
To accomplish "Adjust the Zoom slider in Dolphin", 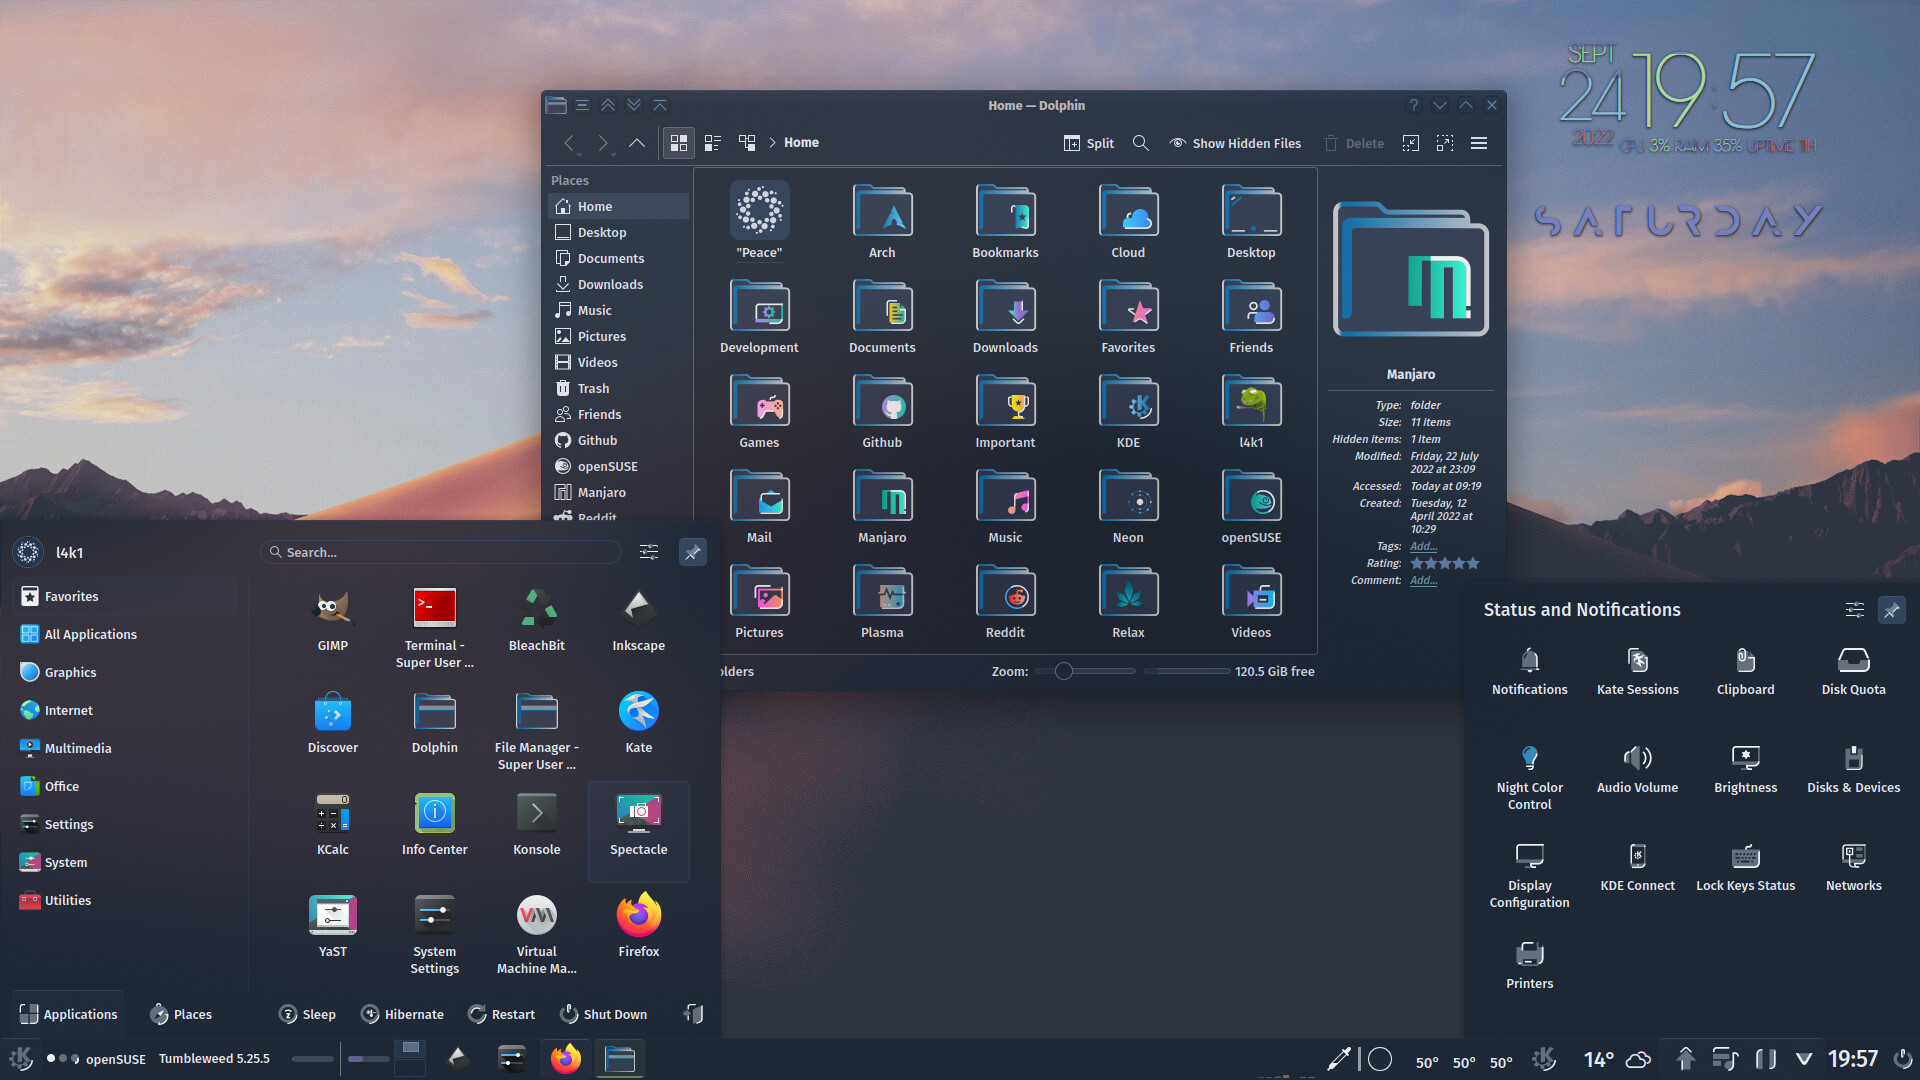I will [1085, 671].
